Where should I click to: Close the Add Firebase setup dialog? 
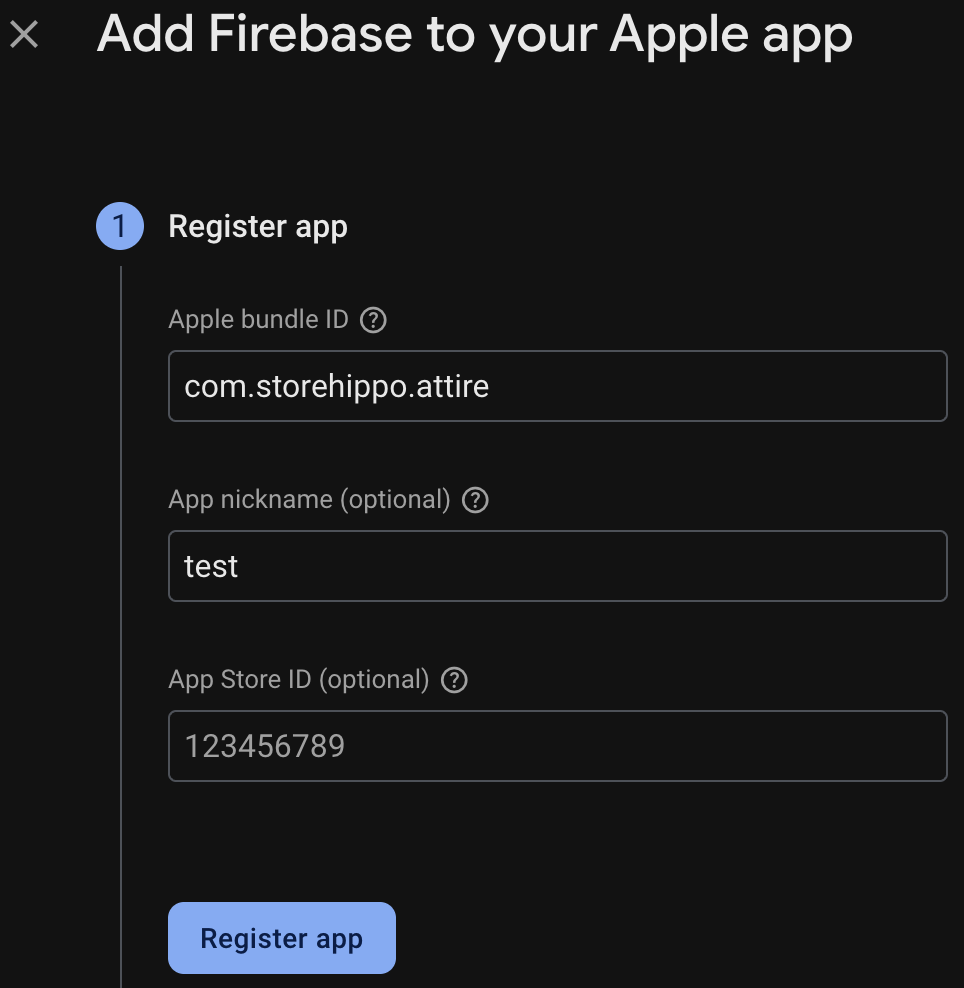click(x=25, y=34)
